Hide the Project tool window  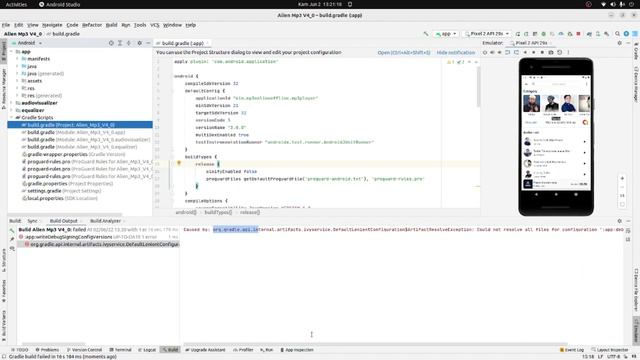(149, 43)
